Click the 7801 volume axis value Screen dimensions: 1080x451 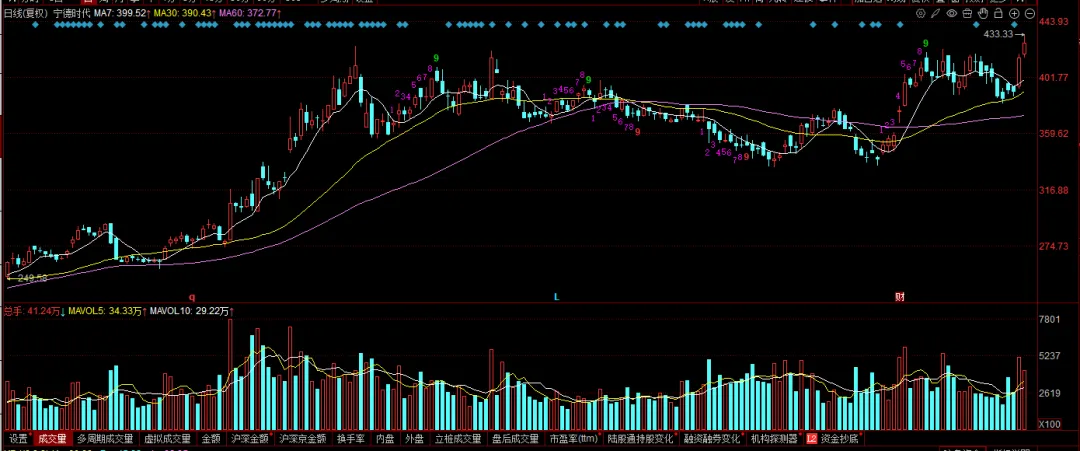(x=1049, y=319)
